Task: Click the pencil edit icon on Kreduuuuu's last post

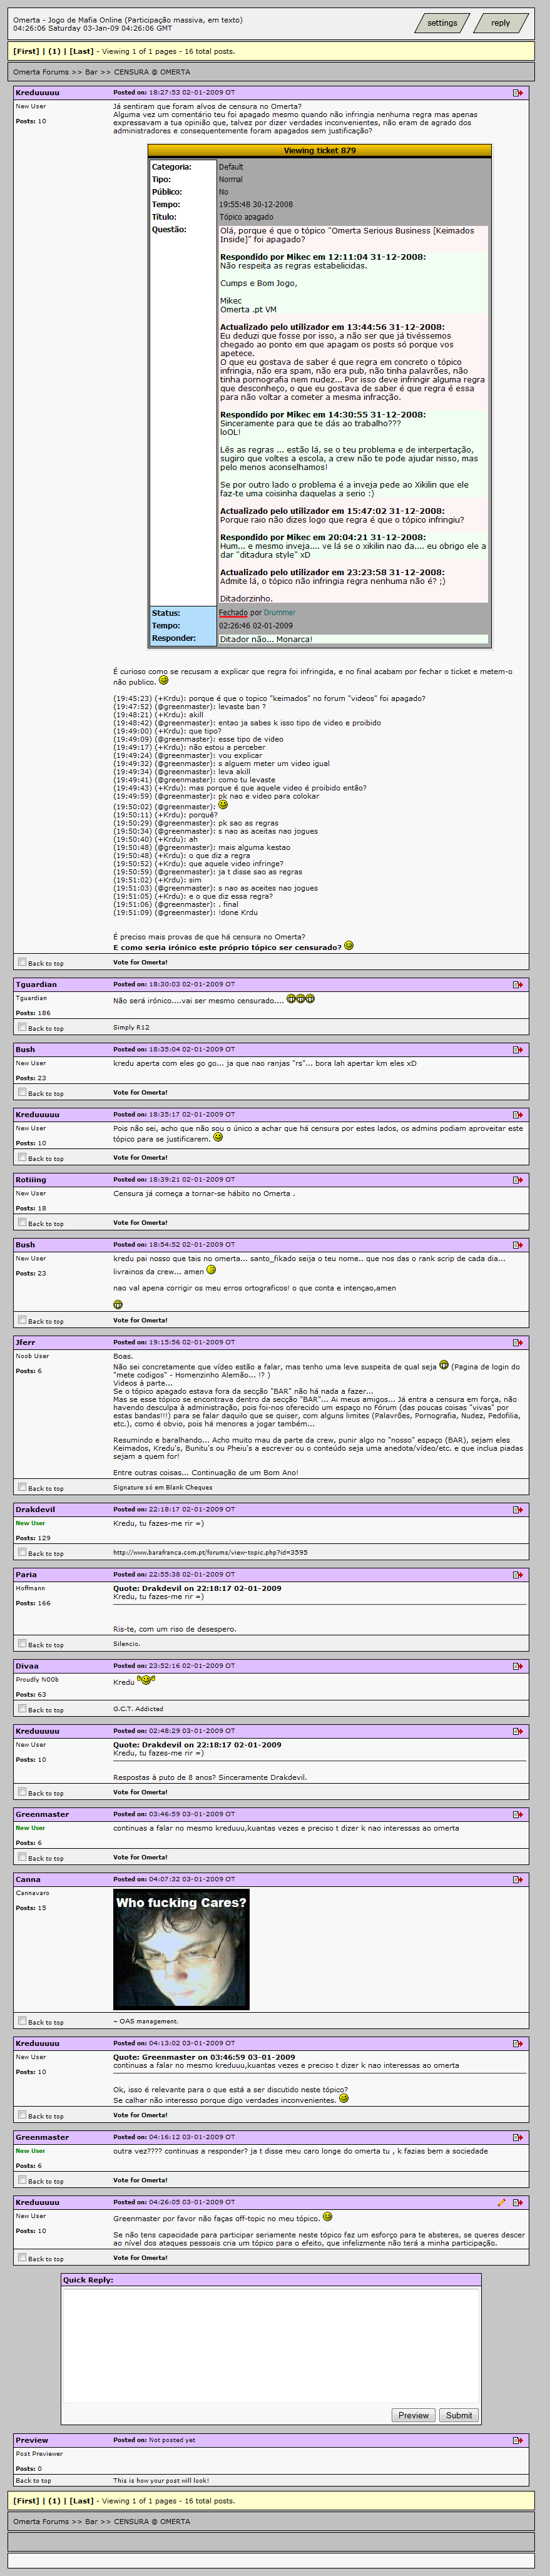Action: (x=501, y=2202)
